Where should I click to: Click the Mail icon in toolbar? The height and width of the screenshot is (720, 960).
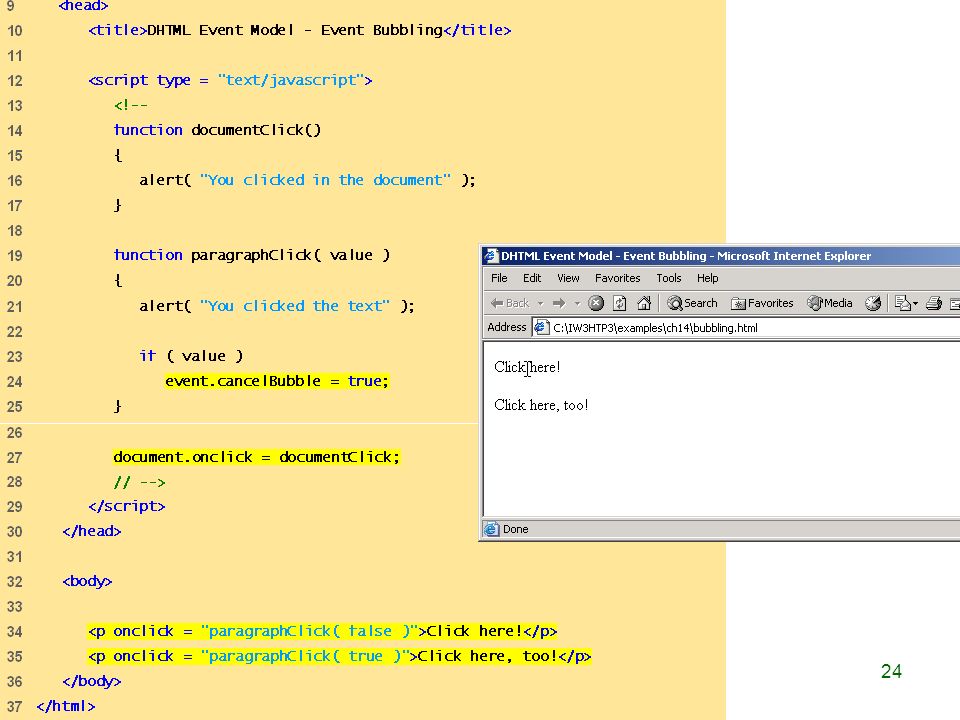(902, 303)
